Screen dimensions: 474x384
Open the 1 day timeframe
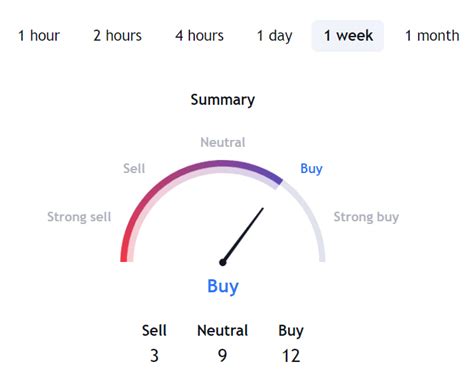coord(274,36)
